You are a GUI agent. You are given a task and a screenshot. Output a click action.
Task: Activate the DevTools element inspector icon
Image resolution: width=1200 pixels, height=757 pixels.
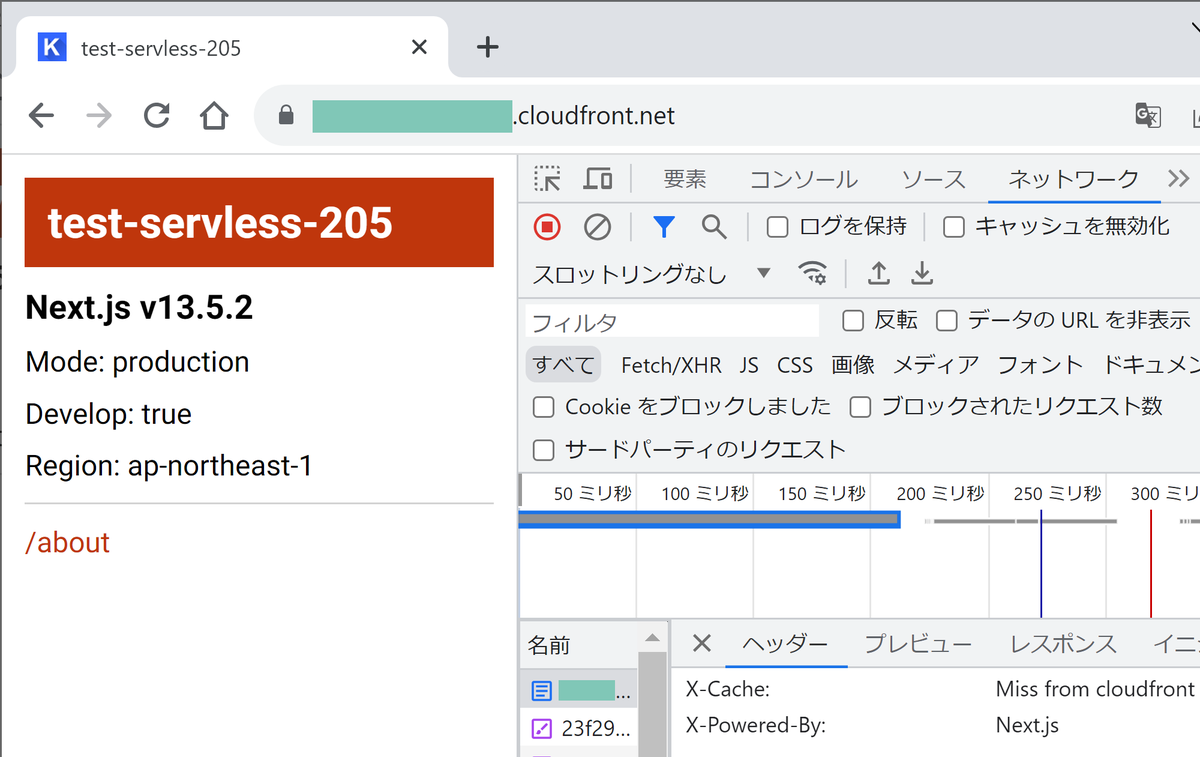pos(547,179)
